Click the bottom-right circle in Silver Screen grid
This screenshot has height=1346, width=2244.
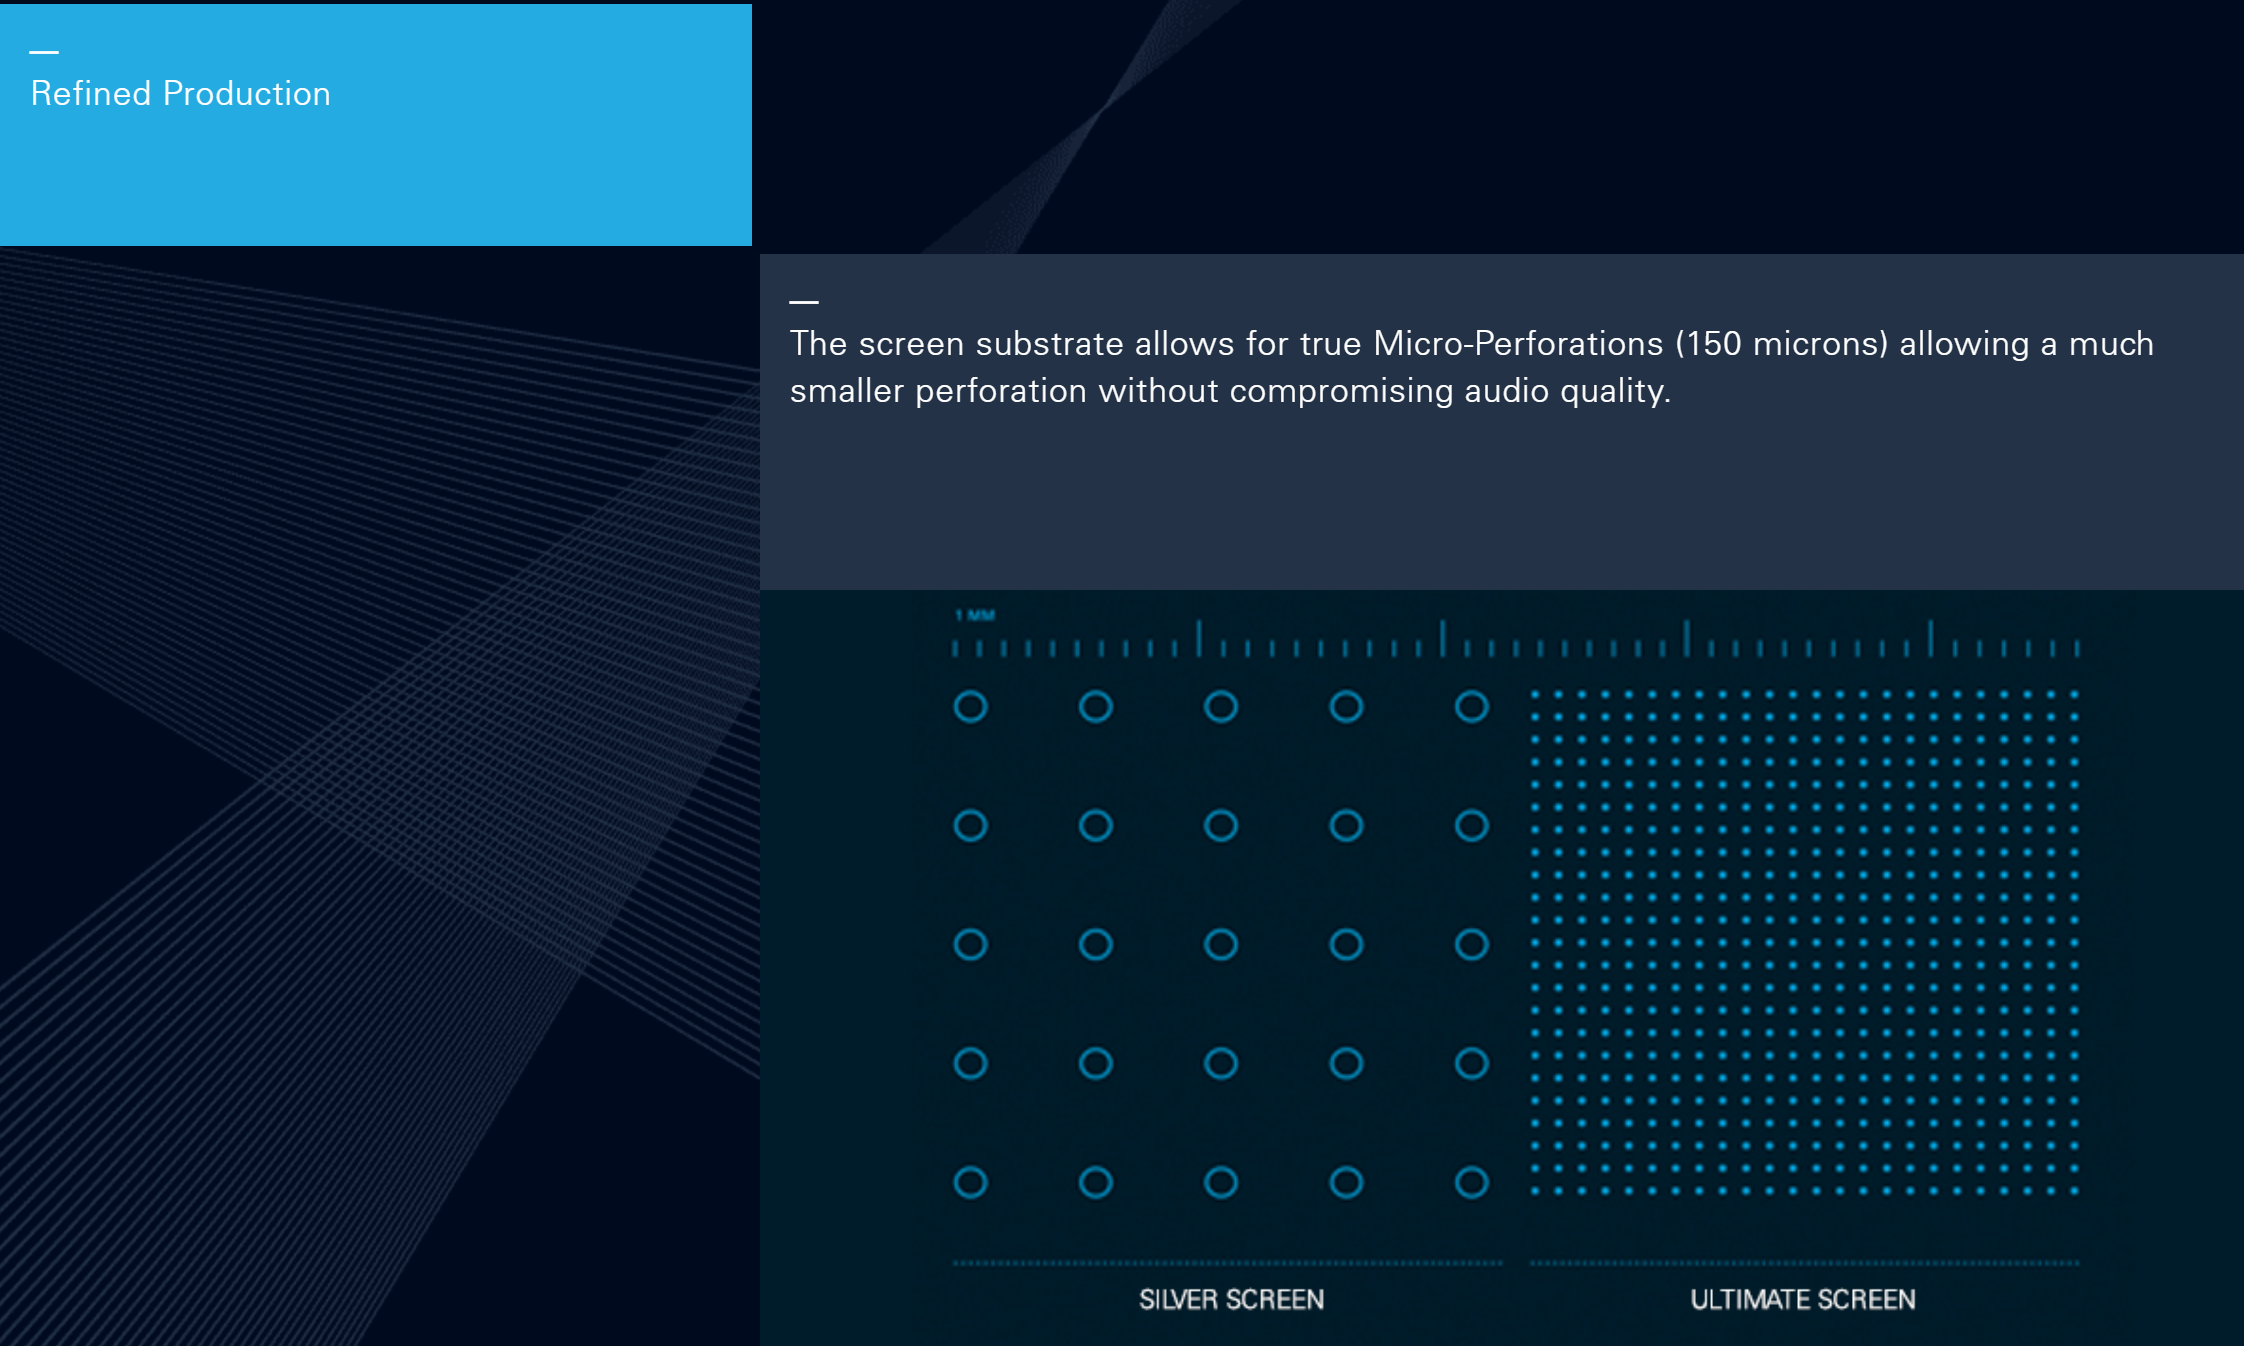[x=1471, y=1182]
